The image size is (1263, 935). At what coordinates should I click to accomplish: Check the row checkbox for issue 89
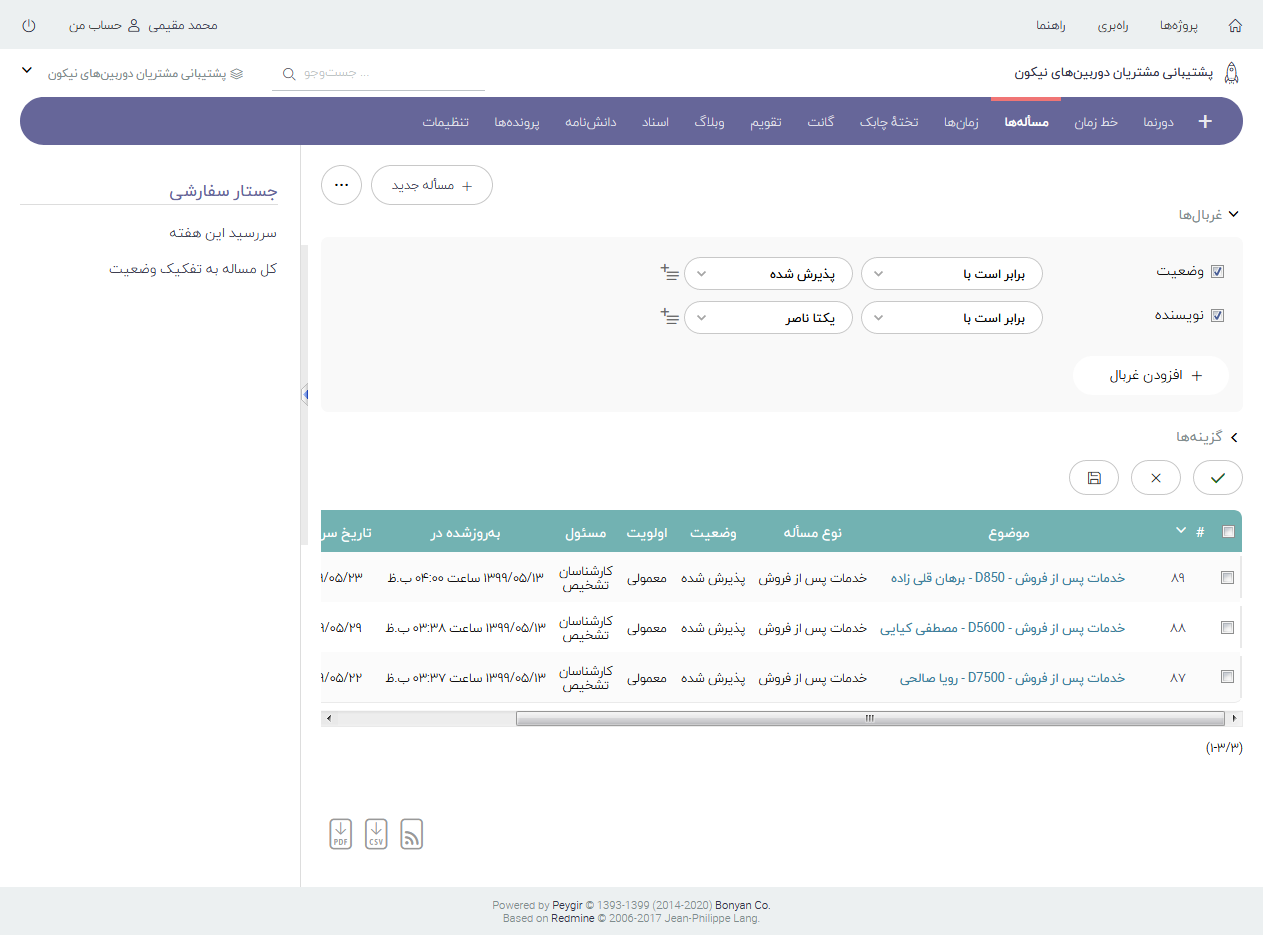point(1227,577)
